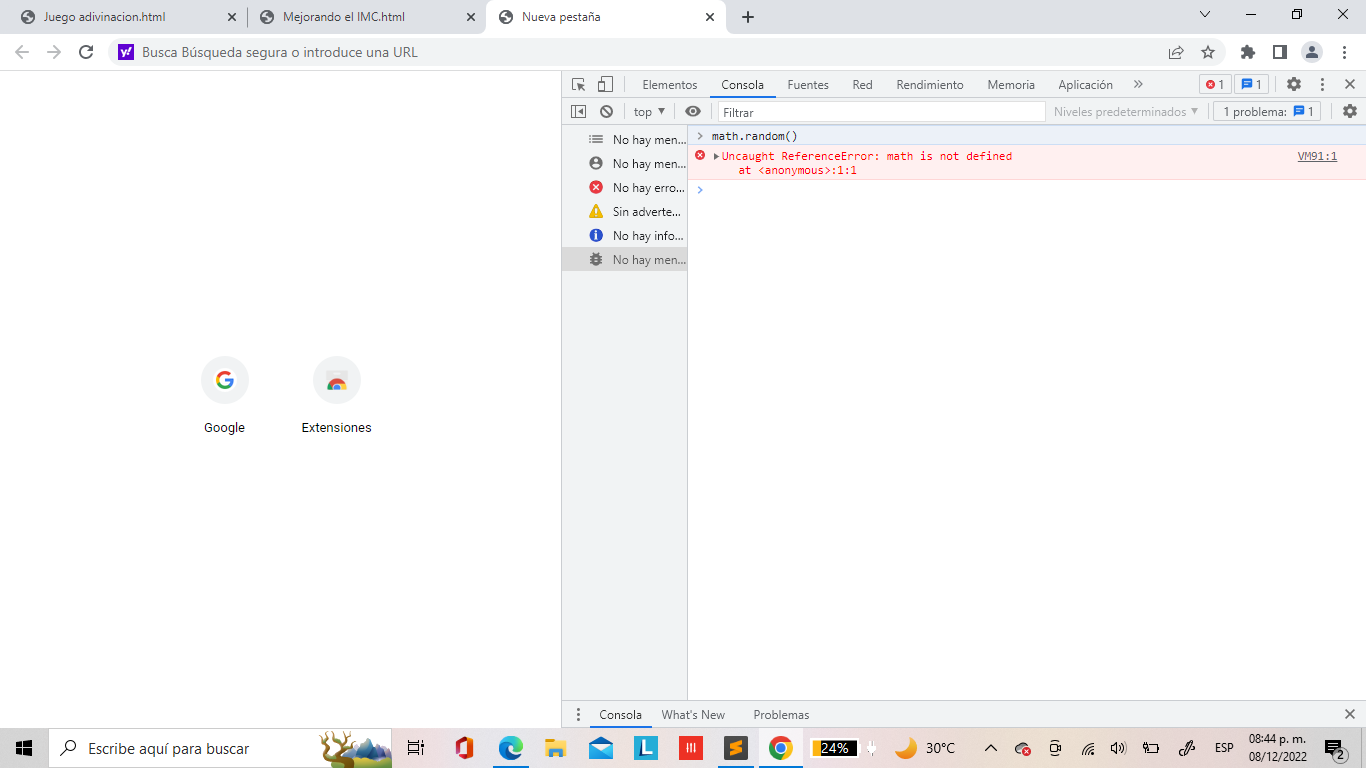Show hidden system tray icons
This screenshot has width=1366, height=768.
pyautogui.click(x=991, y=748)
